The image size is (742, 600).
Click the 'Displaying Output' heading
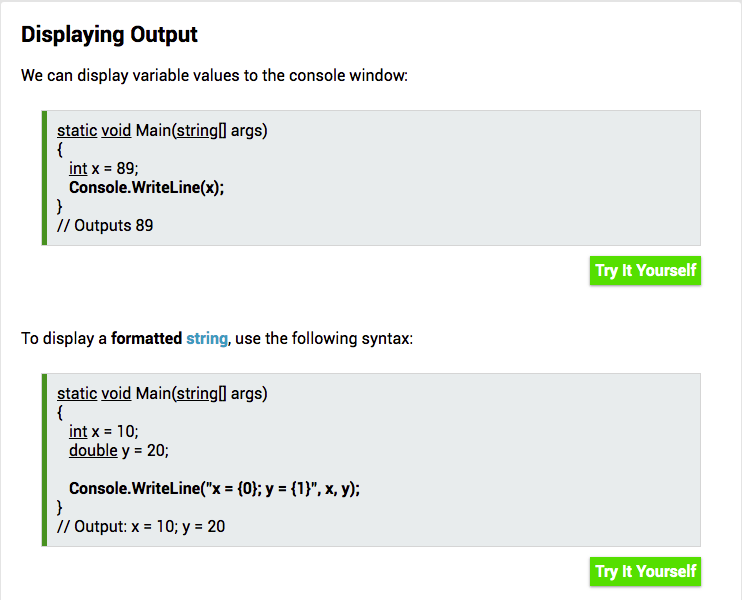(x=109, y=34)
